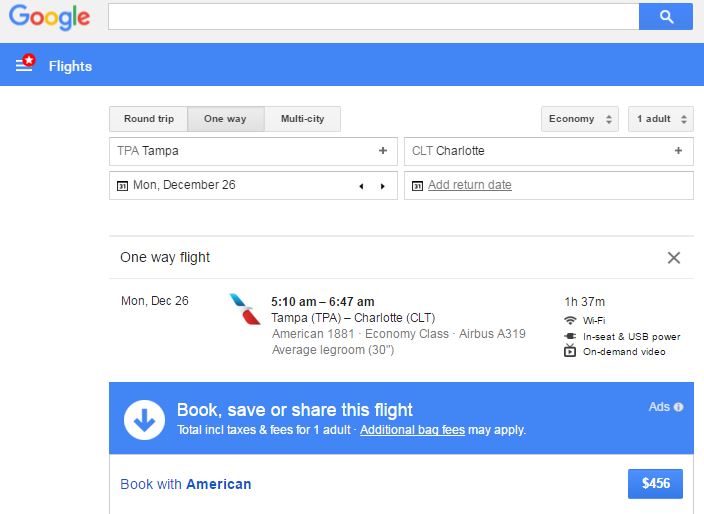Open the 1 adult passengers dropdown
This screenshot has height=514, width=704.
(661, 119)
